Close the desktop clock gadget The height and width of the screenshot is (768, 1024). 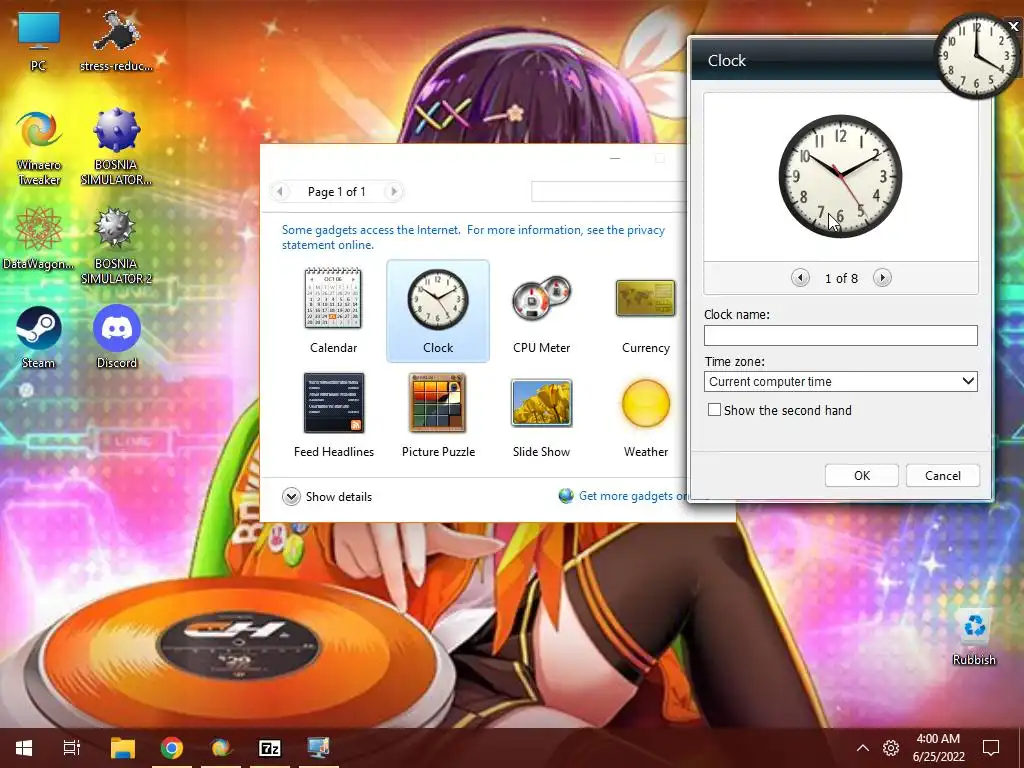pyautogui.click(x=1014, y=26)
